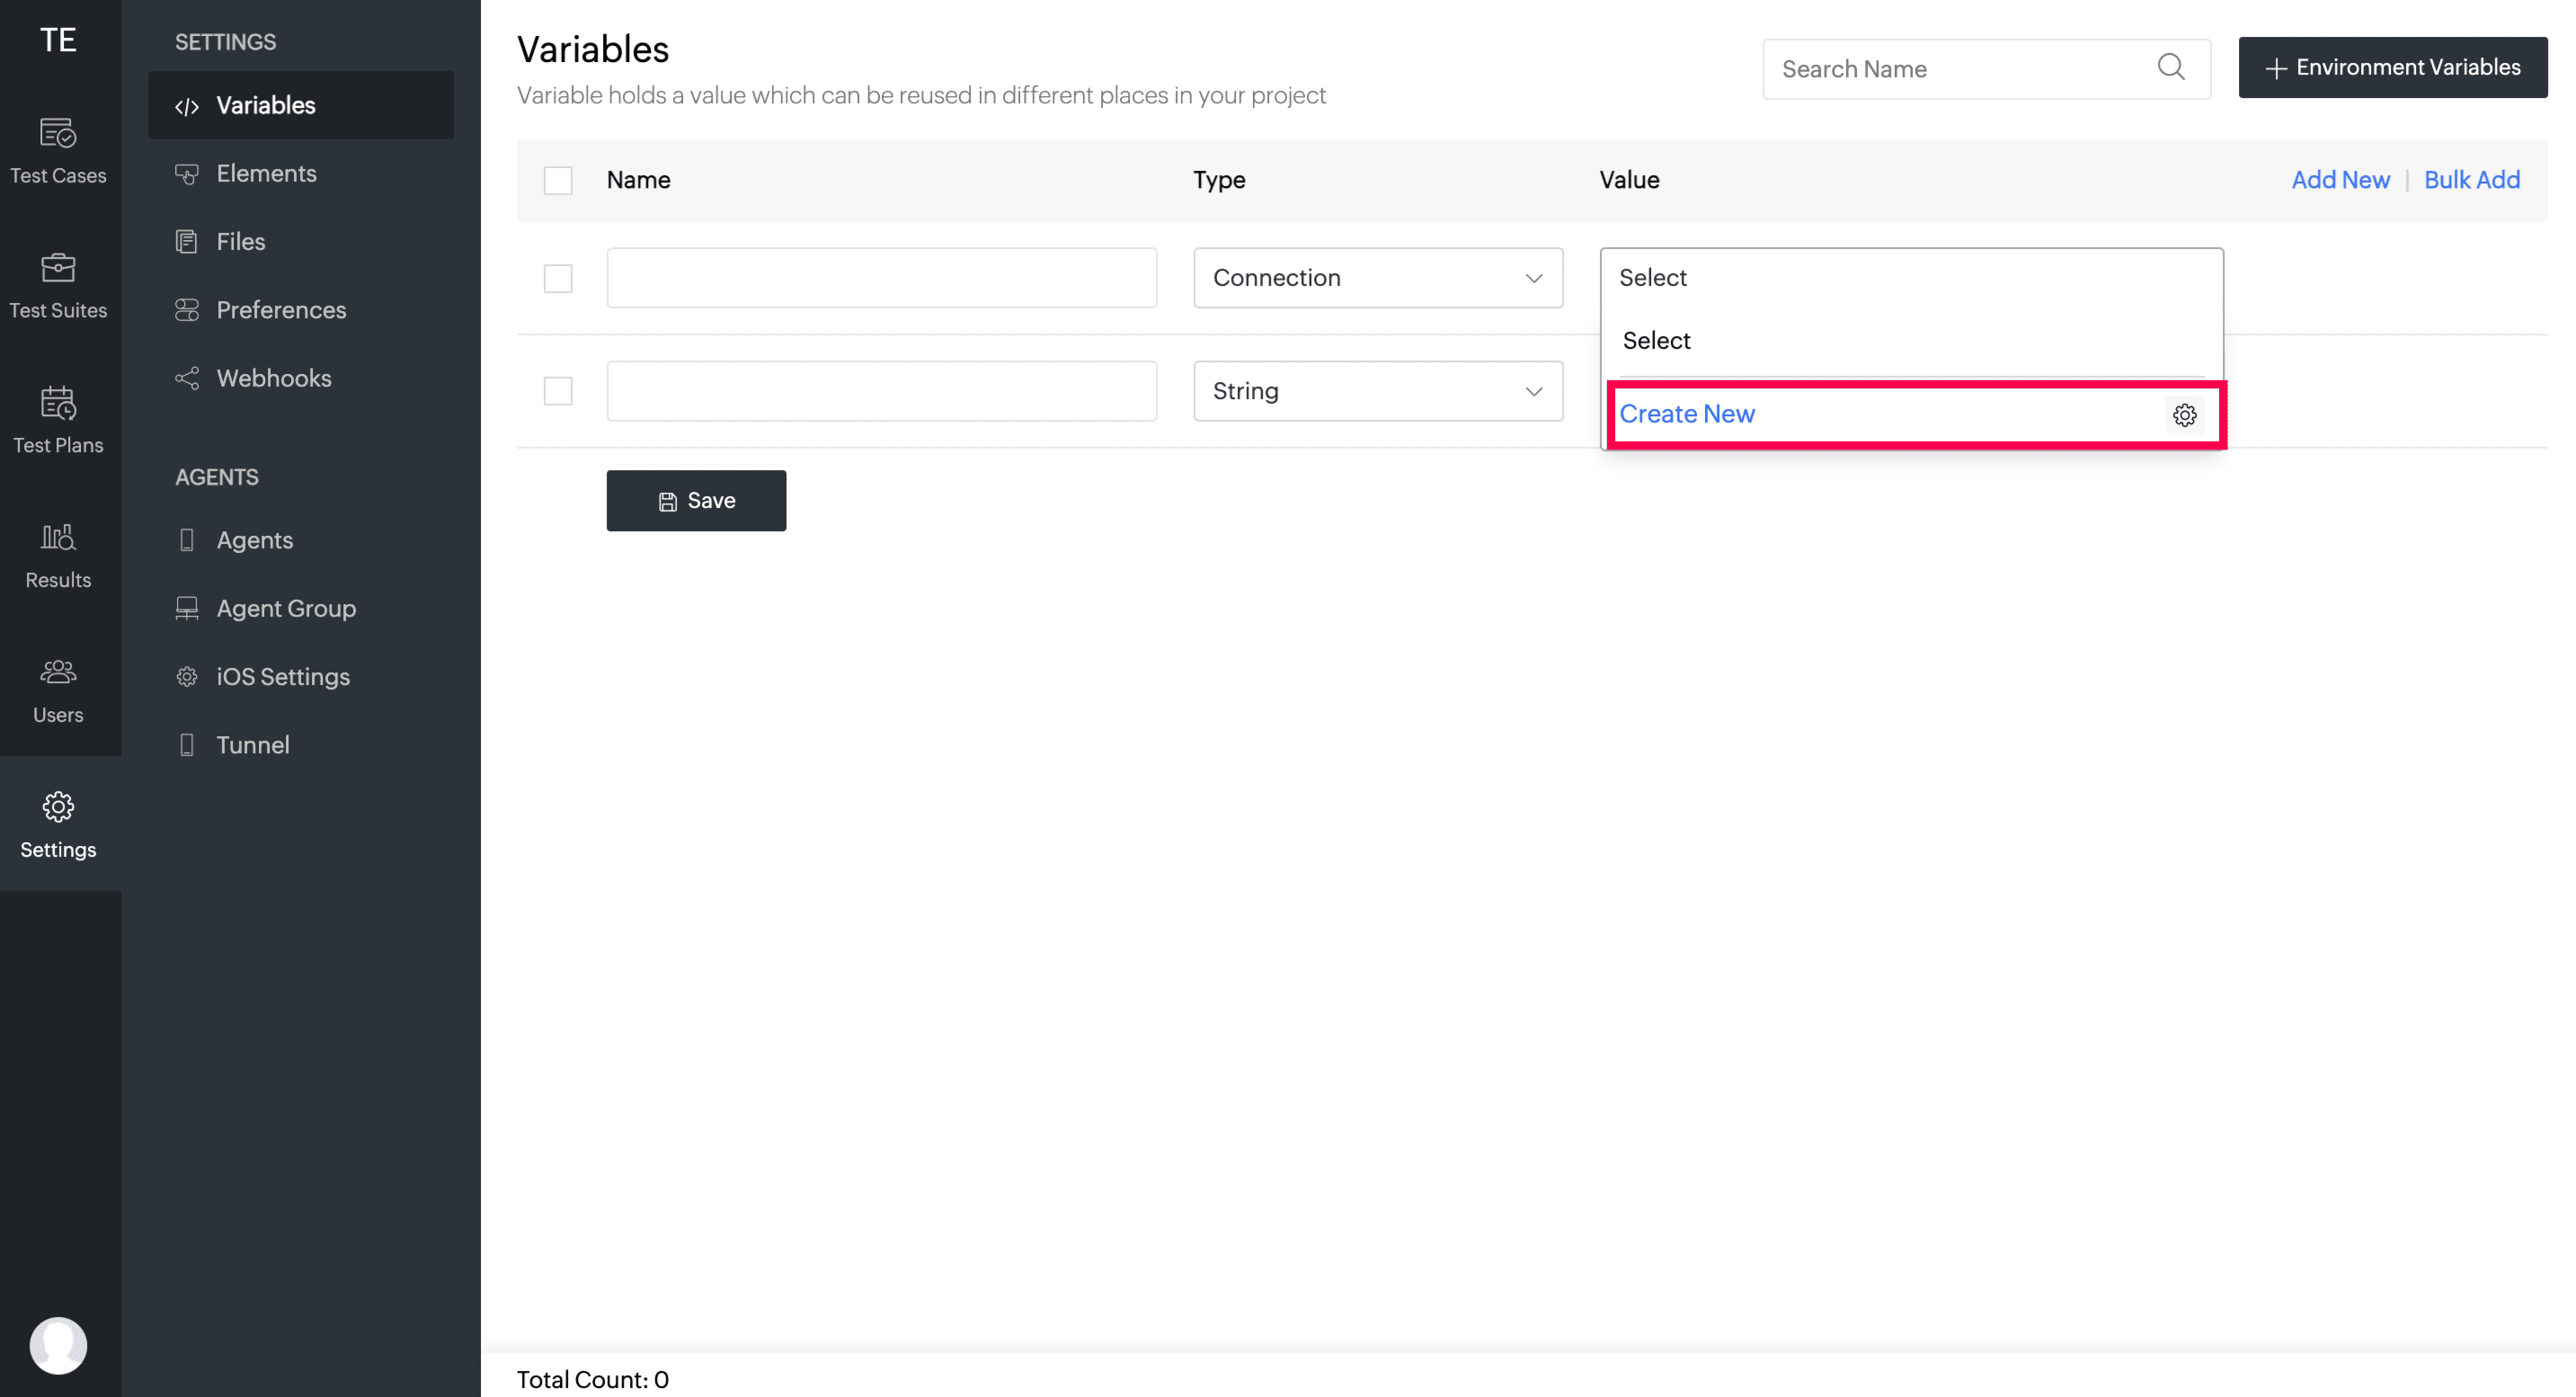Image resolution: width=2576 pixels, height=1397 pixels.
Task: Toggle the select-all checkbox in the header
Action: click(x=558, y=180)
